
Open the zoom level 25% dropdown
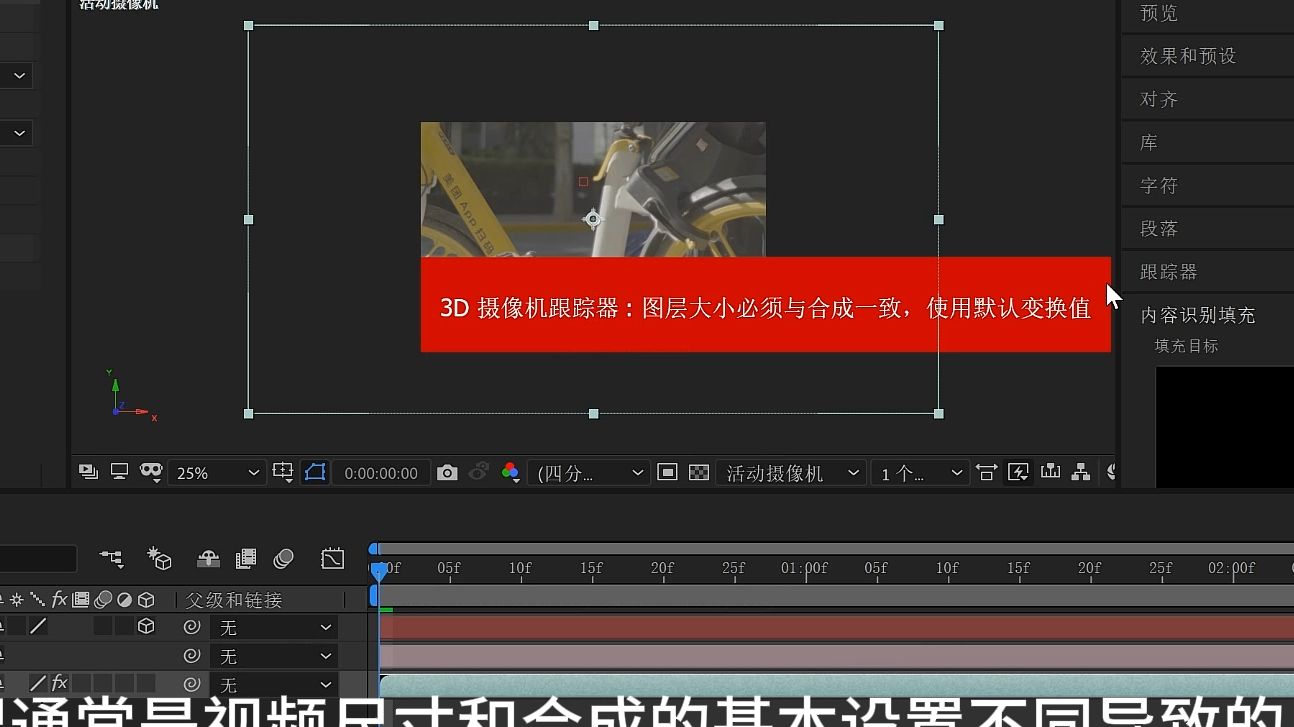pos(216,472)
